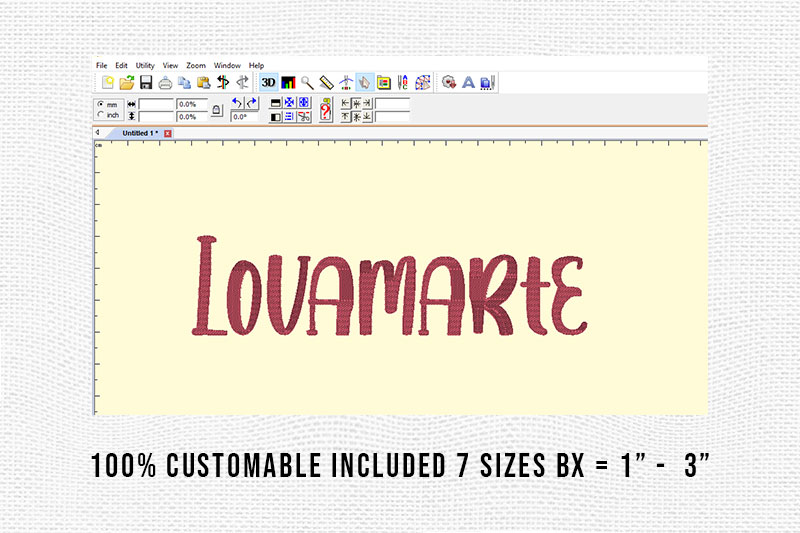Click the greyed-out stitch redo arrow icon

[x=242, y=82]
